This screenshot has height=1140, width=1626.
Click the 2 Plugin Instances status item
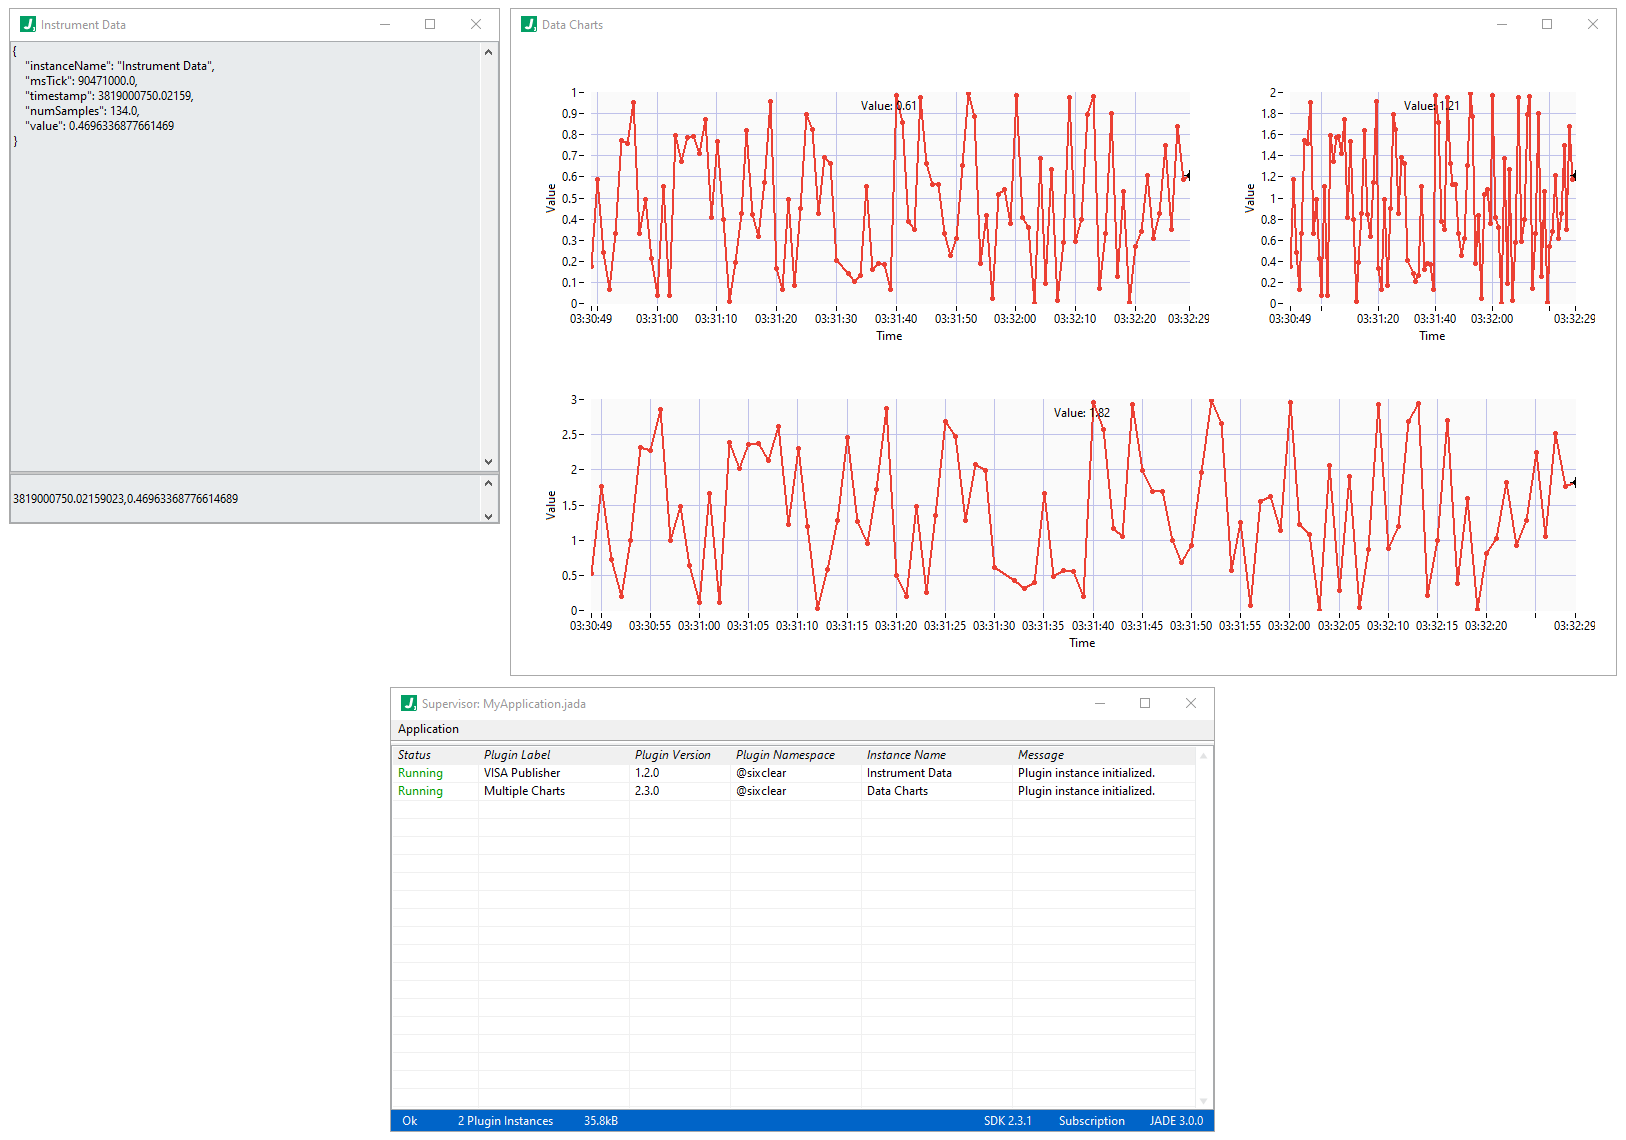(x=504, y=1120)
